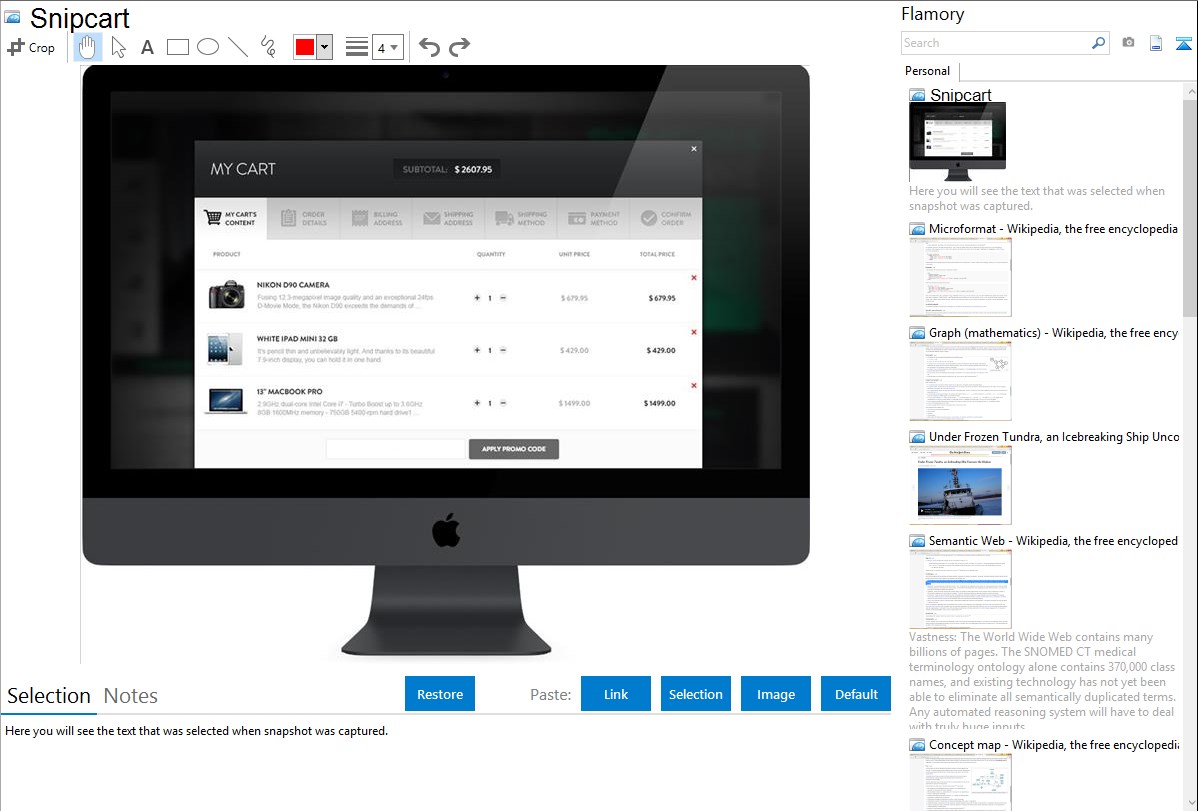Switch to the Personal tab

(928, 71)
